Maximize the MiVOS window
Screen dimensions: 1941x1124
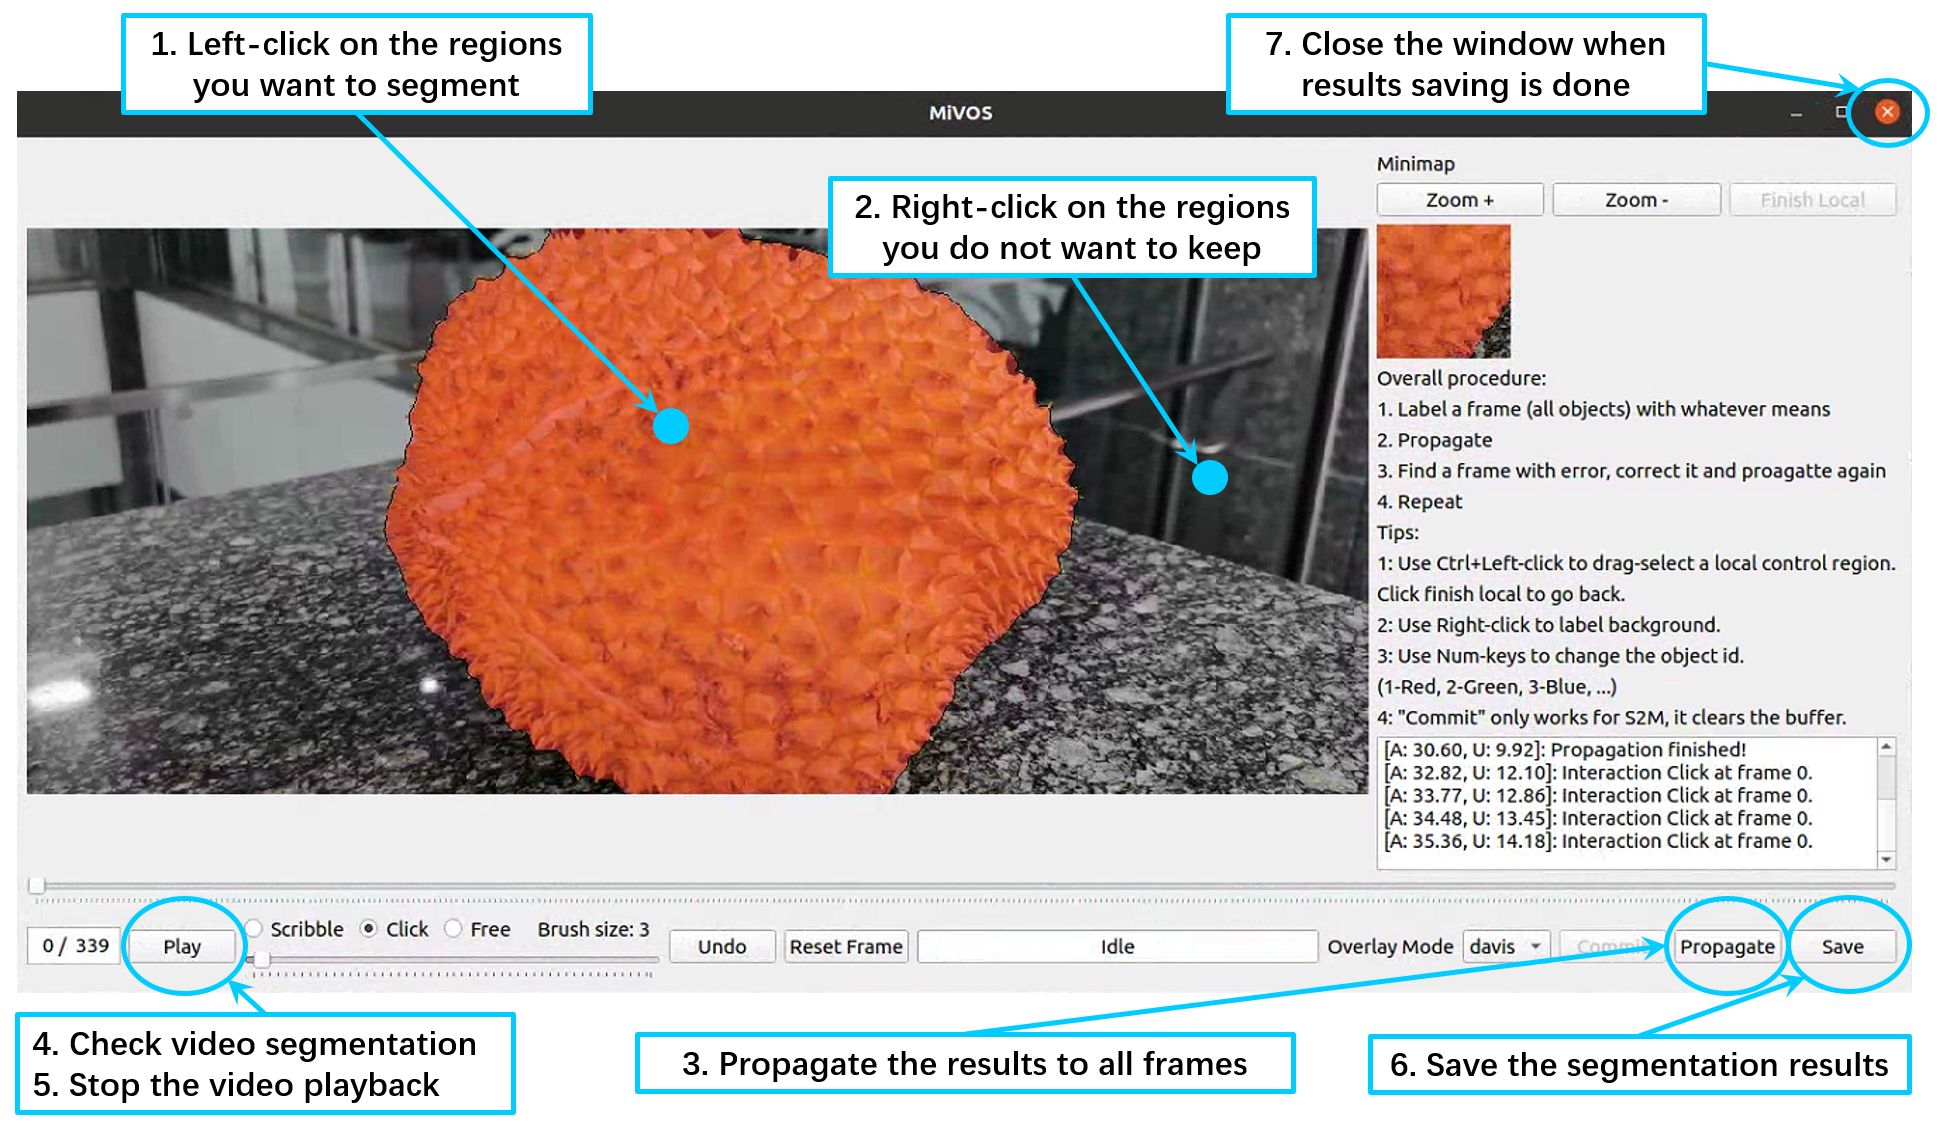point(1842,112)
